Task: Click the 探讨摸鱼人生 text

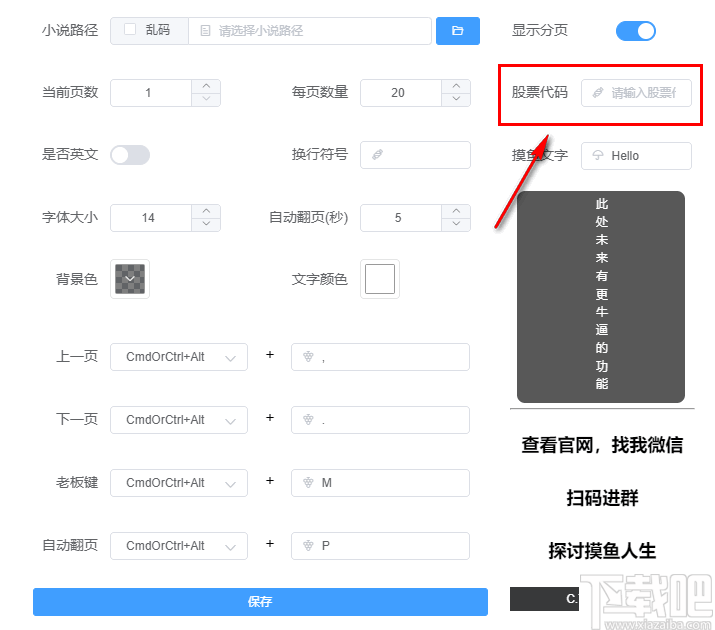Action: click(602, 551)
